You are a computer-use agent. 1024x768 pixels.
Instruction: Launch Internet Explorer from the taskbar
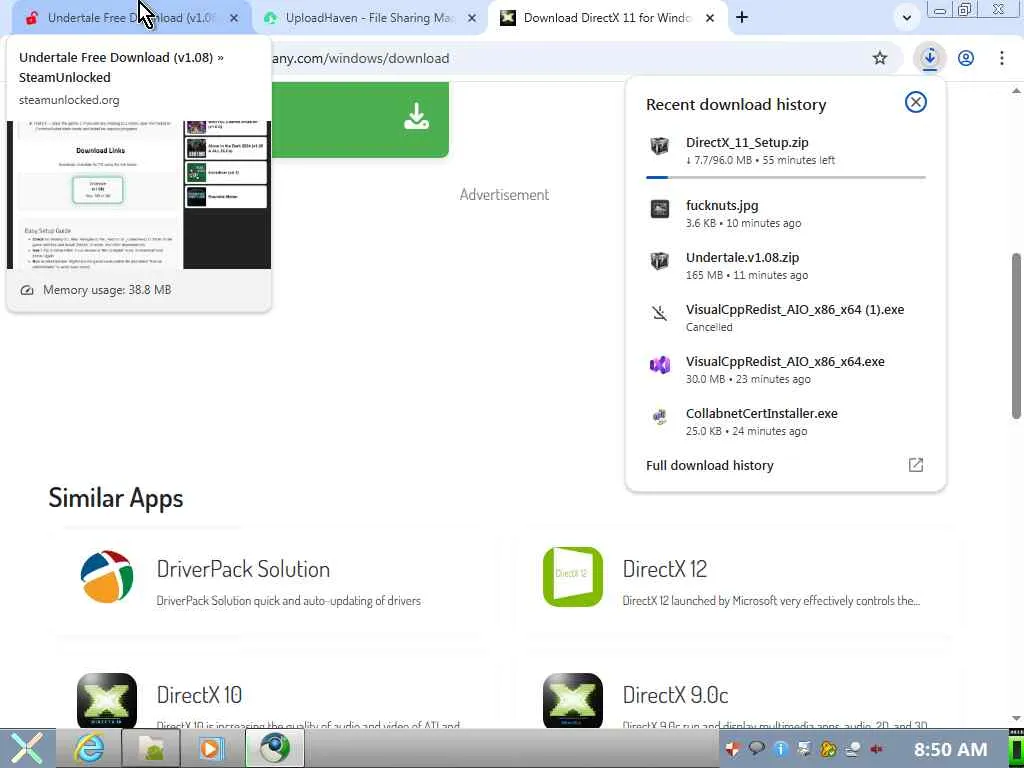[89, 748]
